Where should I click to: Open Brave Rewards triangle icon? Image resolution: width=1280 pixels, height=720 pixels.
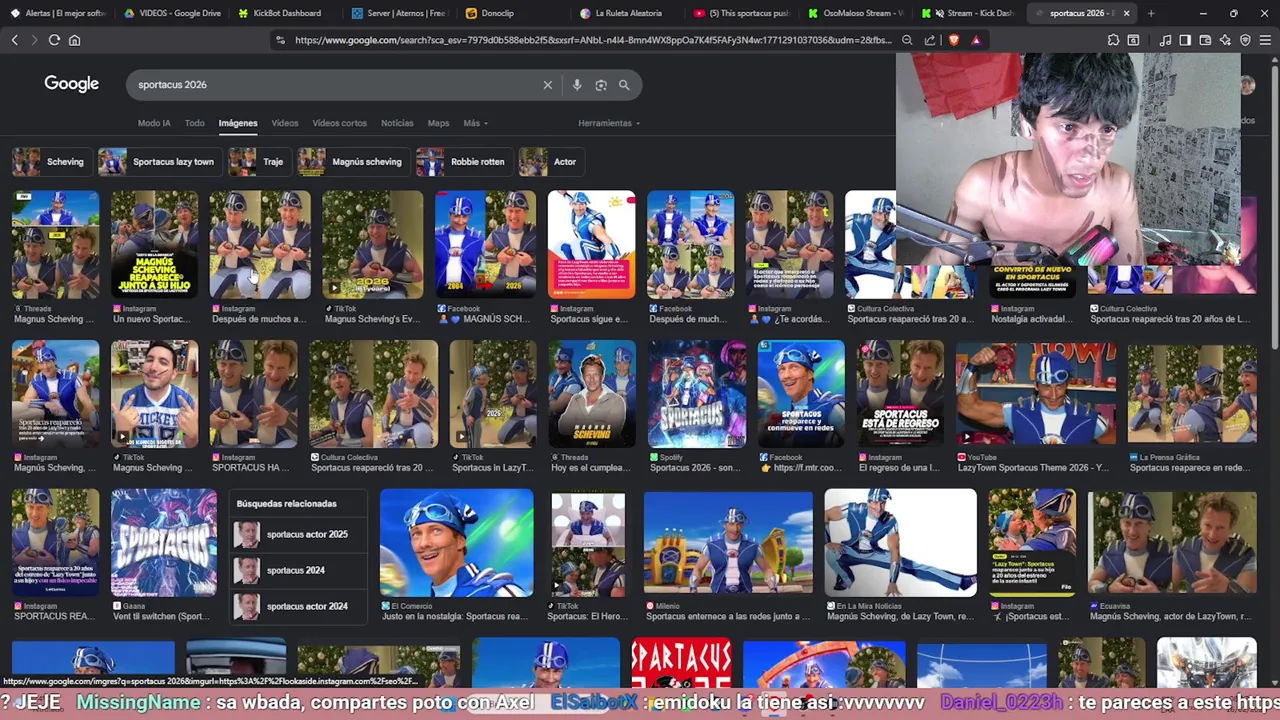click(x=976, y=40)
